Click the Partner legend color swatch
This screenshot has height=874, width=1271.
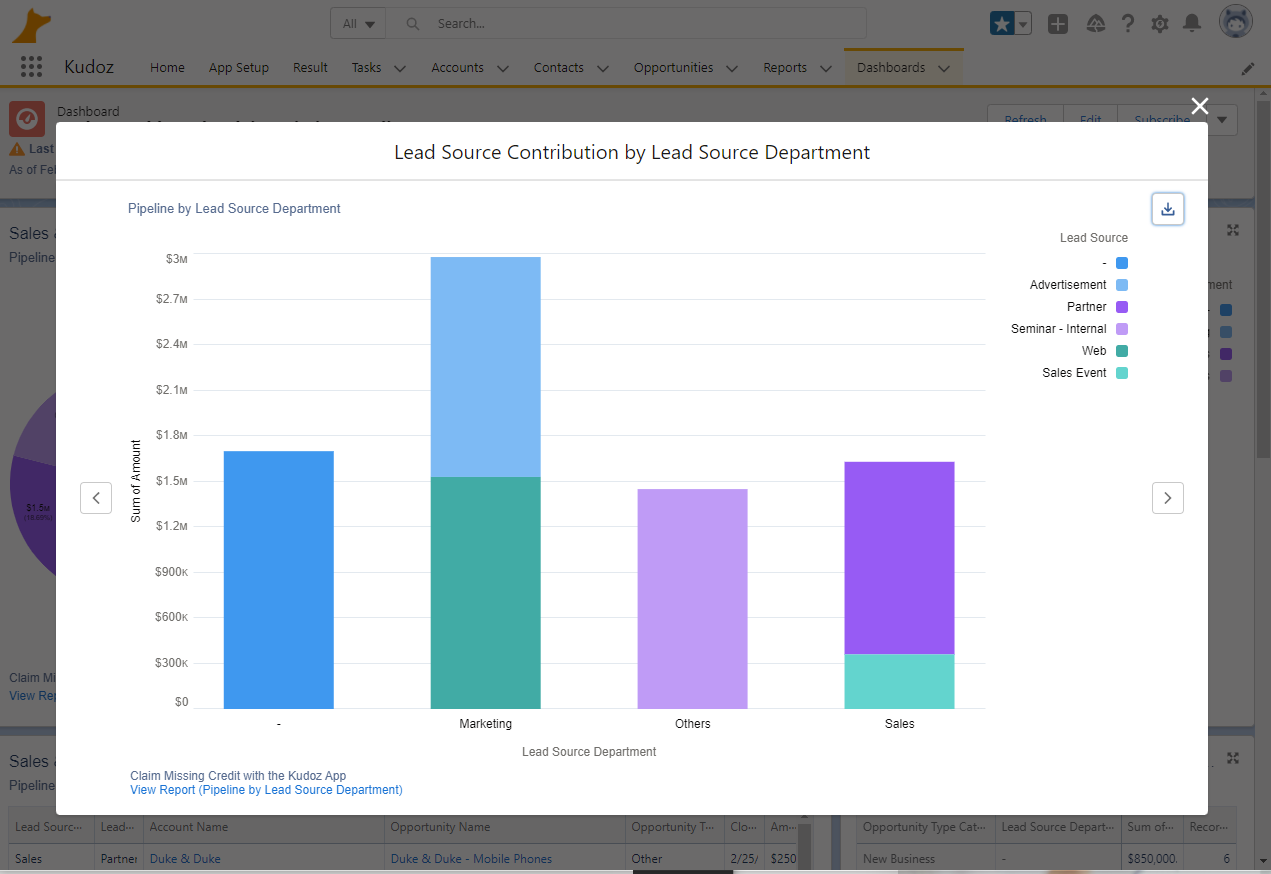point(1121,307)
